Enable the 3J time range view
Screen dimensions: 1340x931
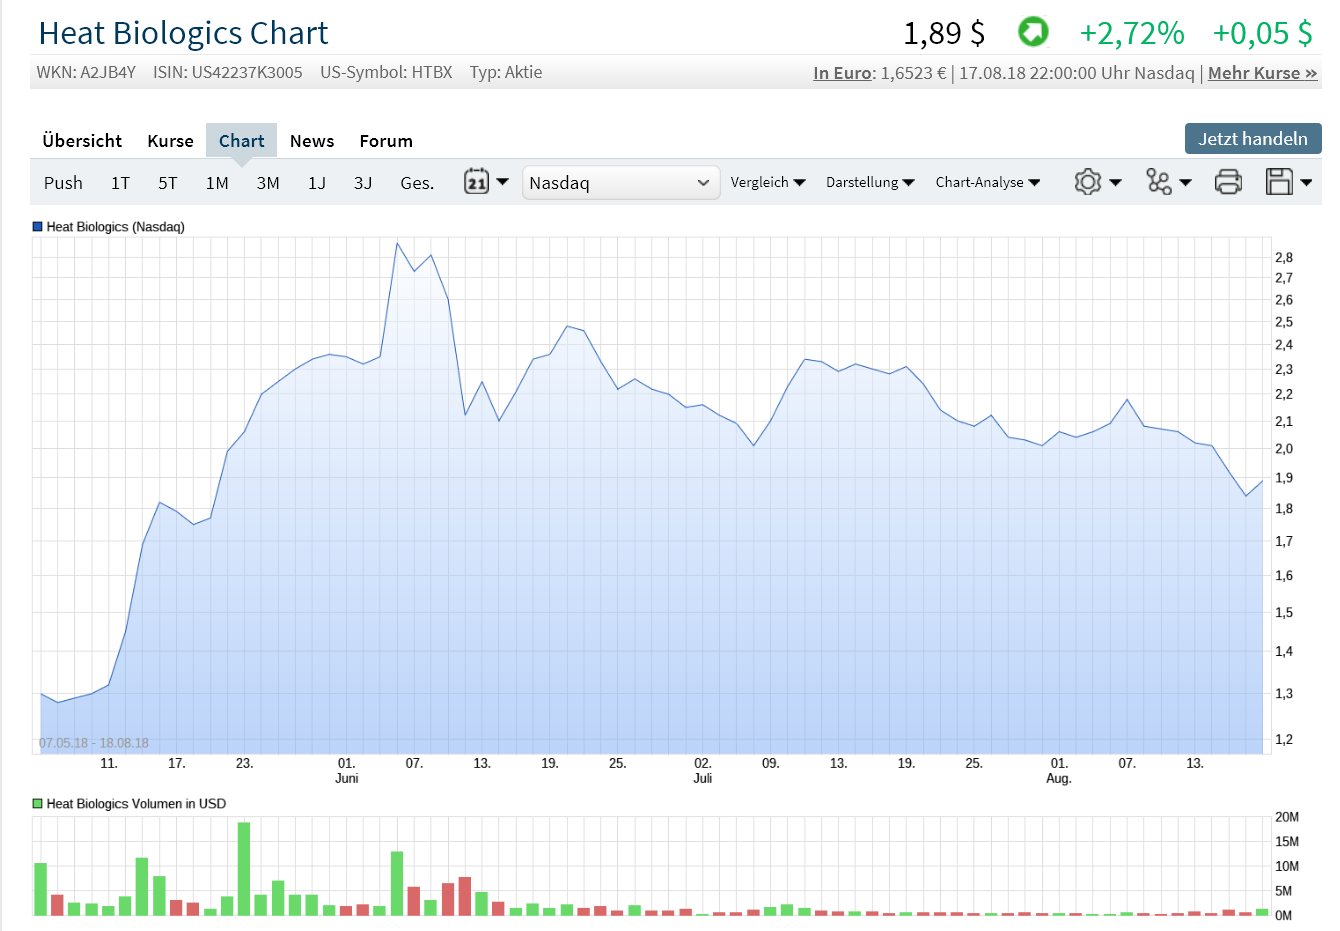point(363,182)
